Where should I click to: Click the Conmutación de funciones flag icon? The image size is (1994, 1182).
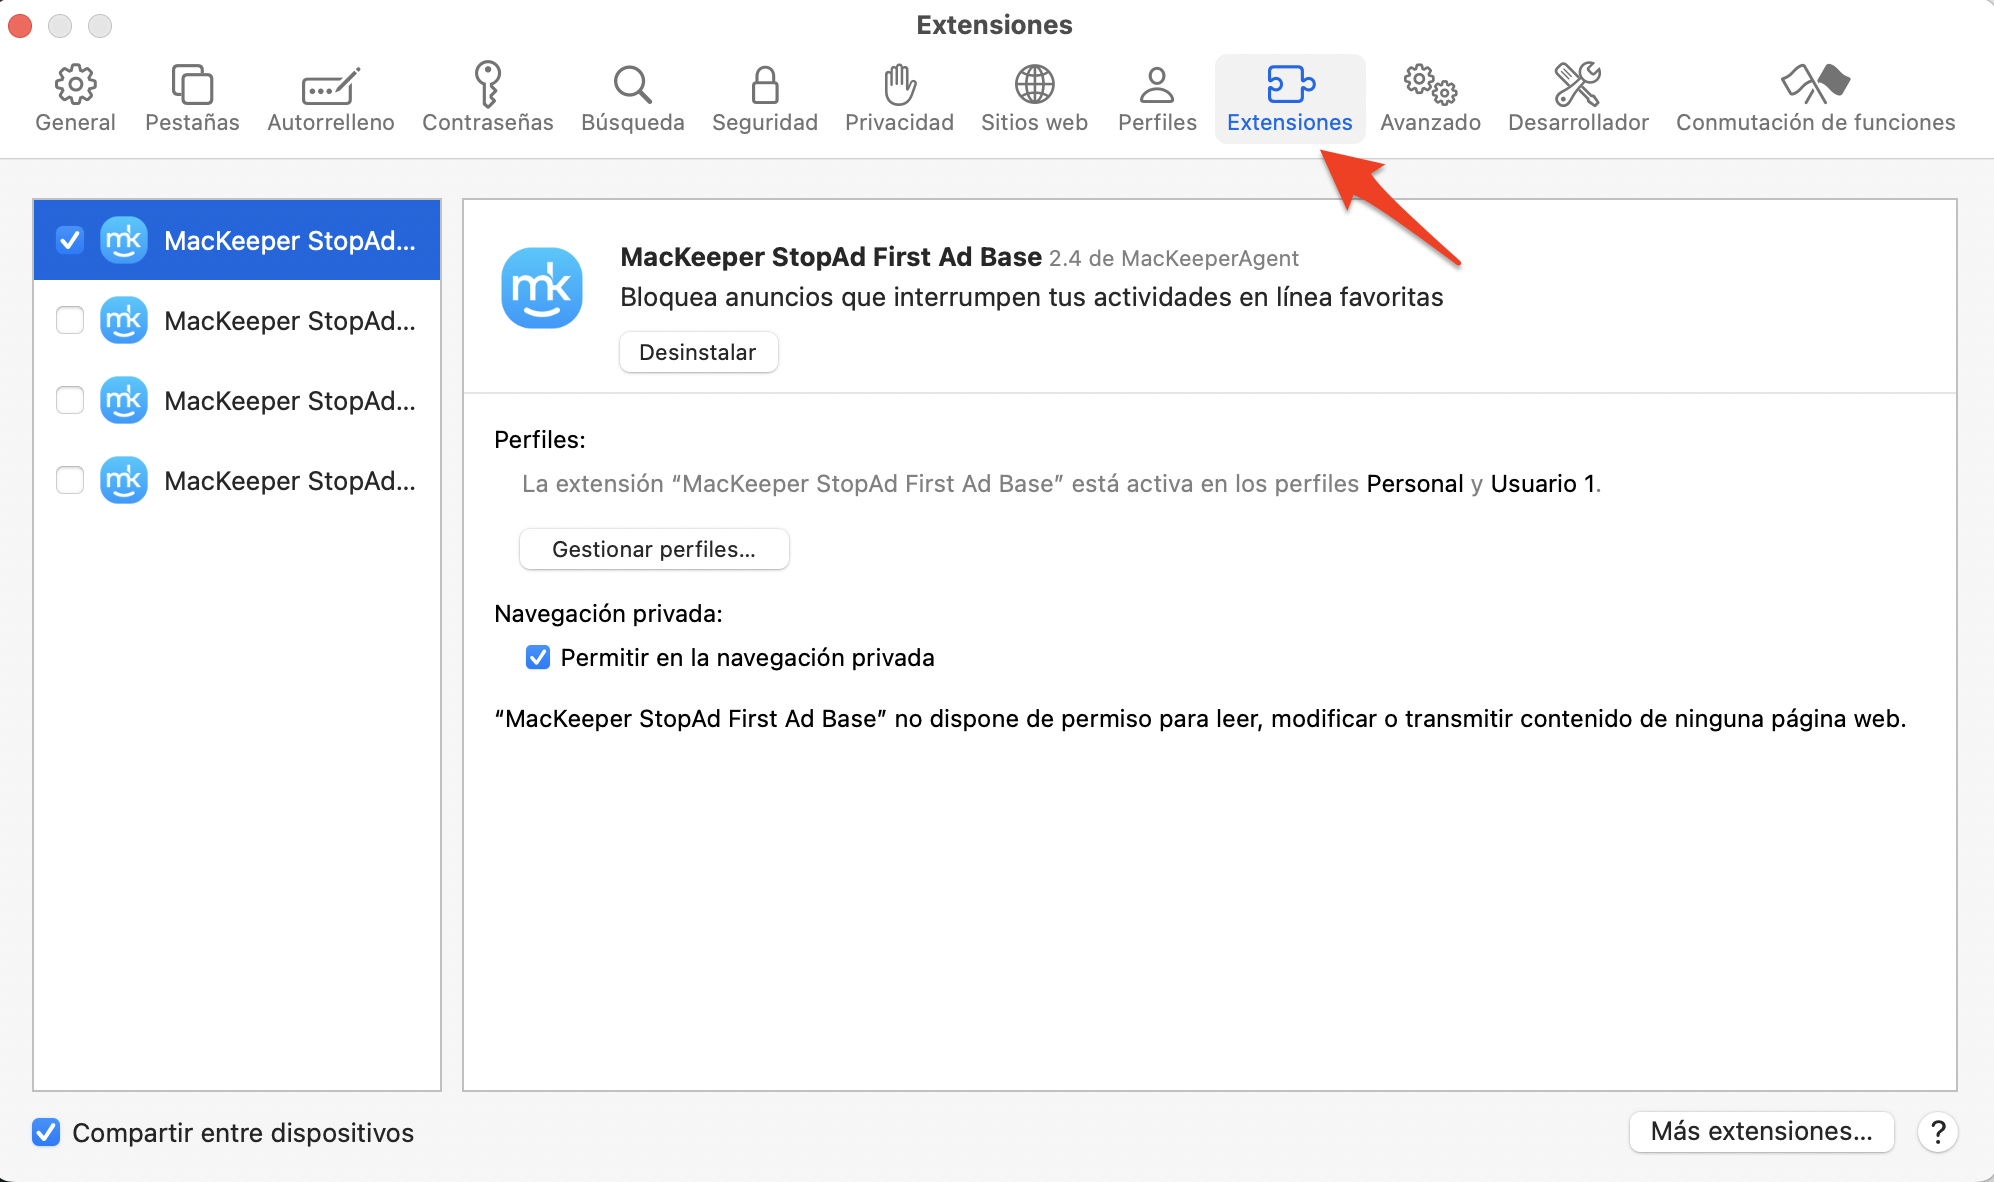tap(1816, 85)
